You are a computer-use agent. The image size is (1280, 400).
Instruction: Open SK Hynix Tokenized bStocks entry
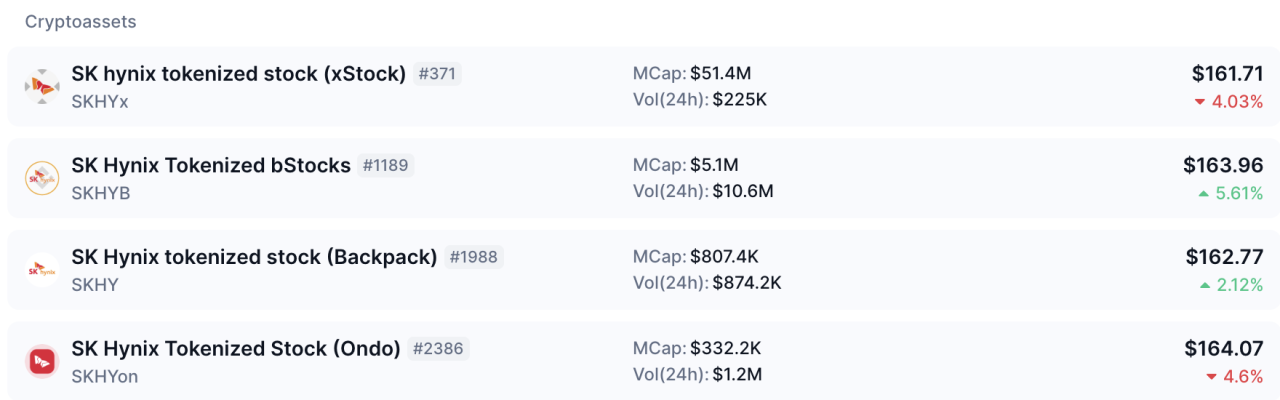click(x=211, y=165)
